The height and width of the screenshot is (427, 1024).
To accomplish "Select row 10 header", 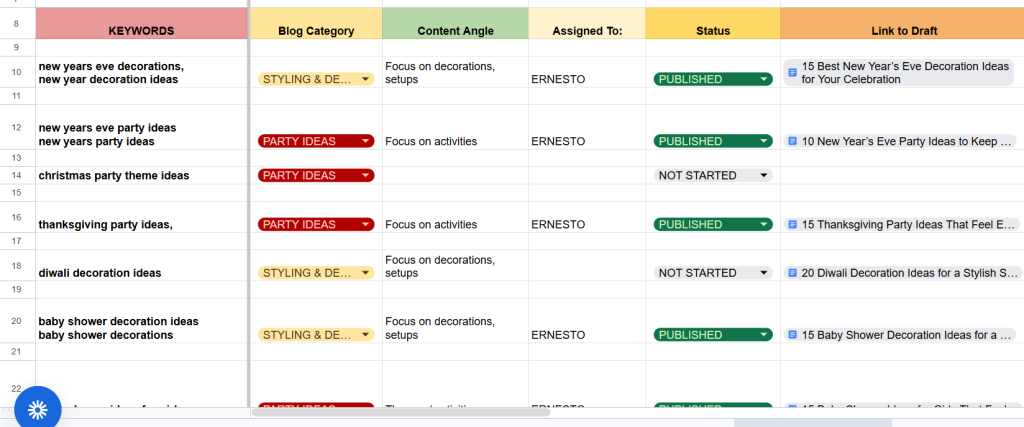I will pos(17,72).
